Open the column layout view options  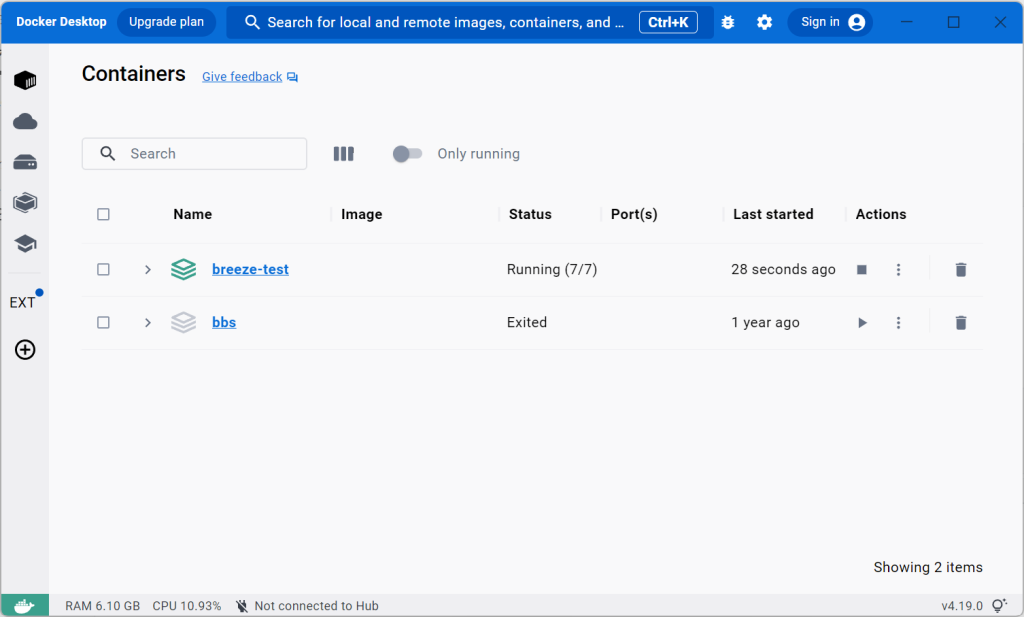(343, 153)
